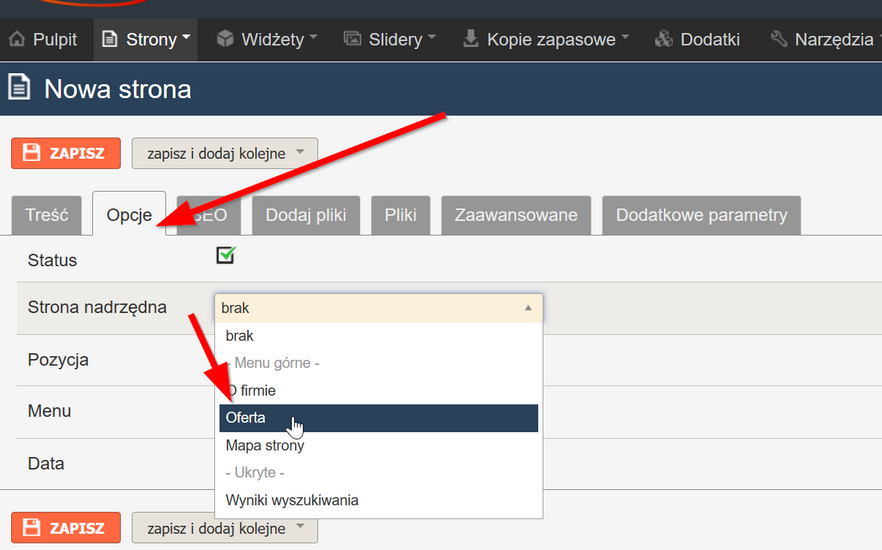
Task: Click the Dodatki blocks icon
Action: [664, 39]
